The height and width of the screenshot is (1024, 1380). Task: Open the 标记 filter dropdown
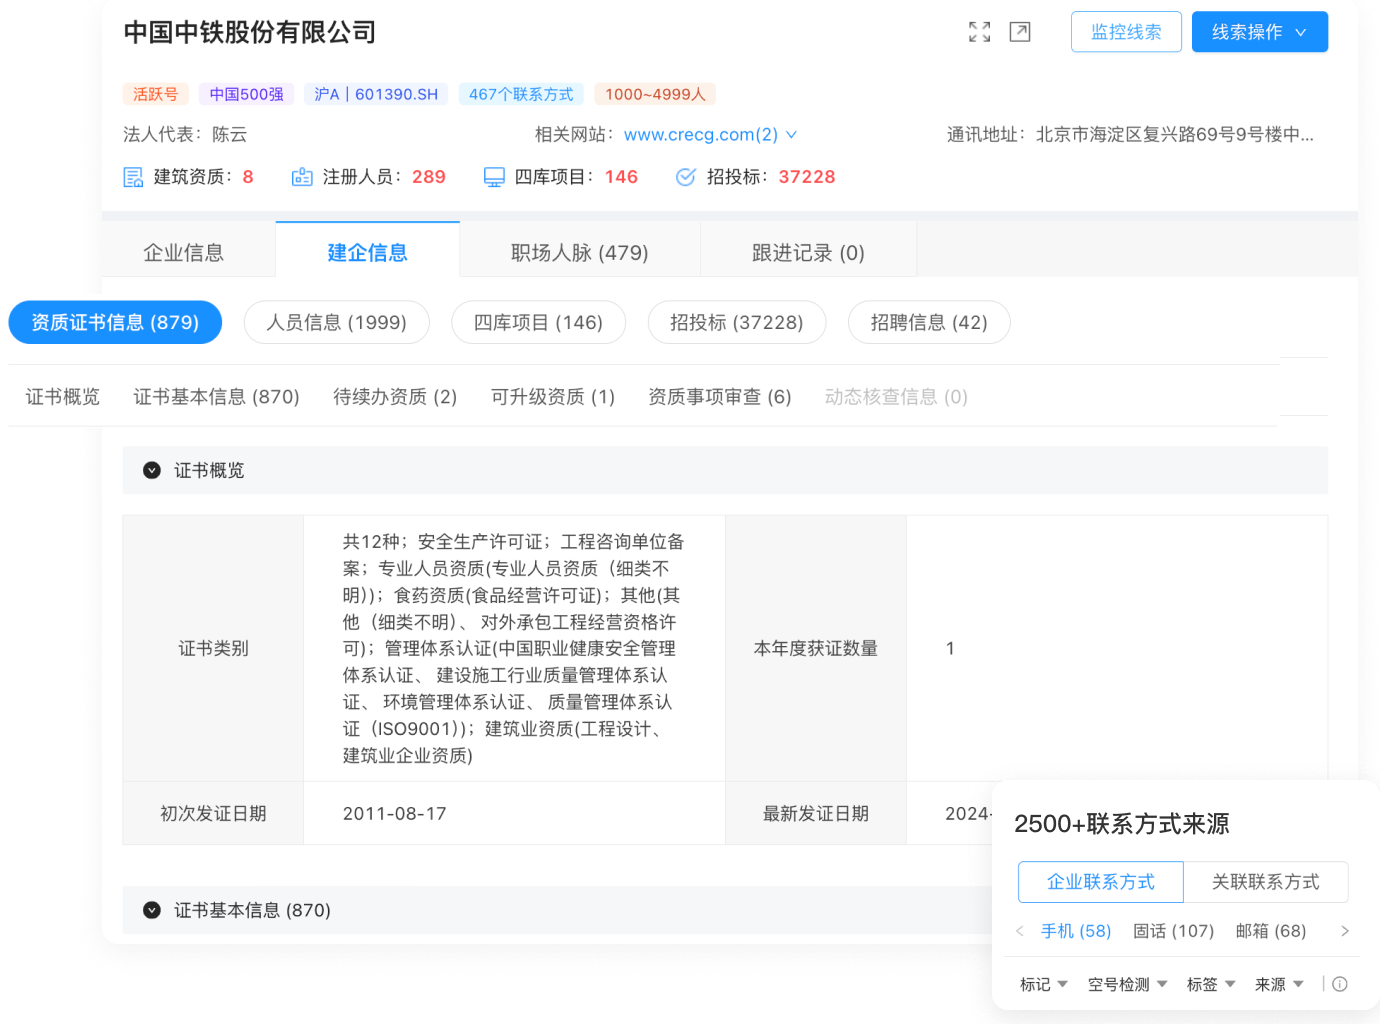tap(1044, 984)
